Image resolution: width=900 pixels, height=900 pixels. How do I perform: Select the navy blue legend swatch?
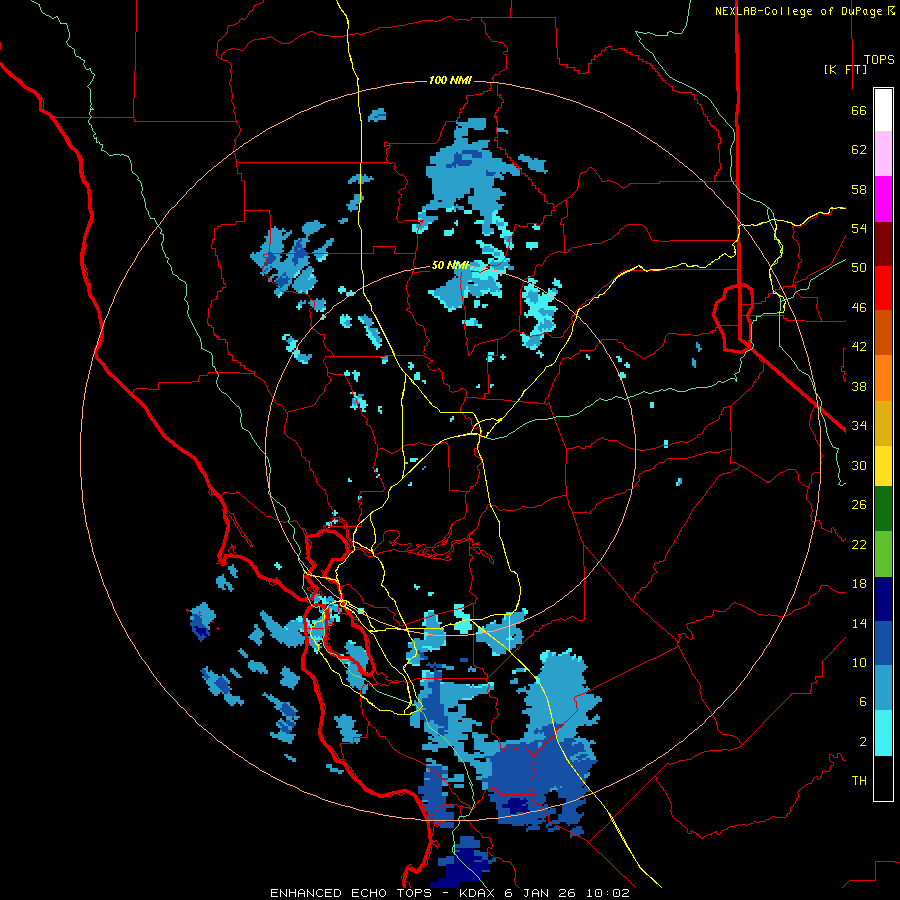click(883, 599)
